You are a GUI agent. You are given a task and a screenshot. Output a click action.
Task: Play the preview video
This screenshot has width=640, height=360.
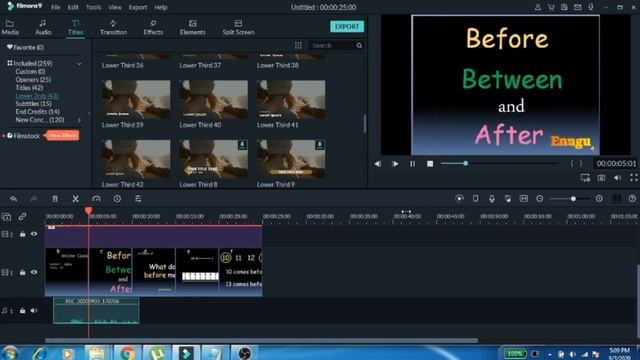point(395,164)
